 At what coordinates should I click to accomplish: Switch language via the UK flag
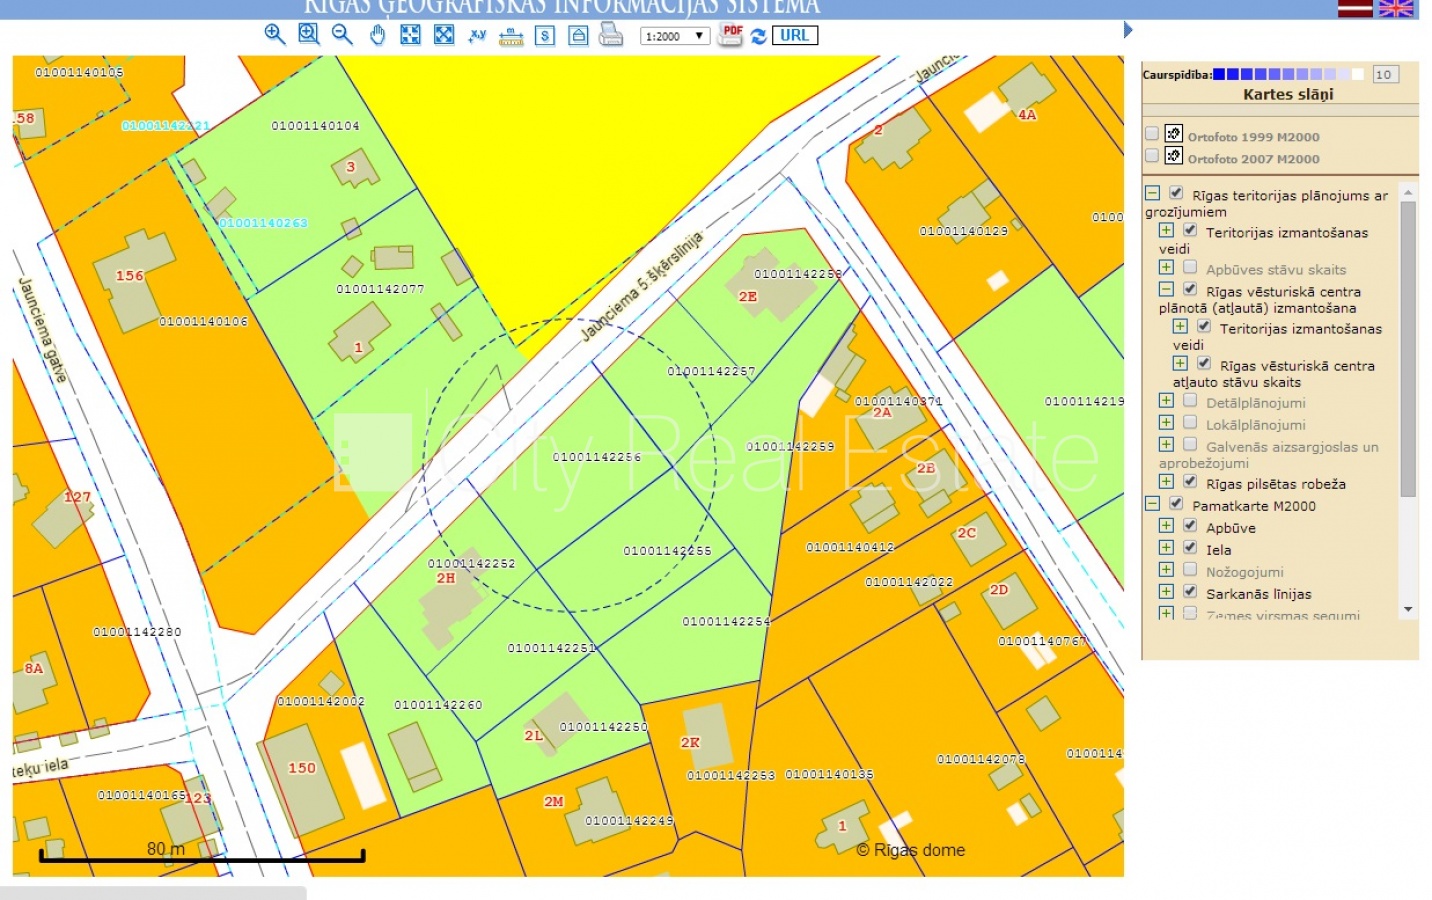click(x=1395, y=8)
